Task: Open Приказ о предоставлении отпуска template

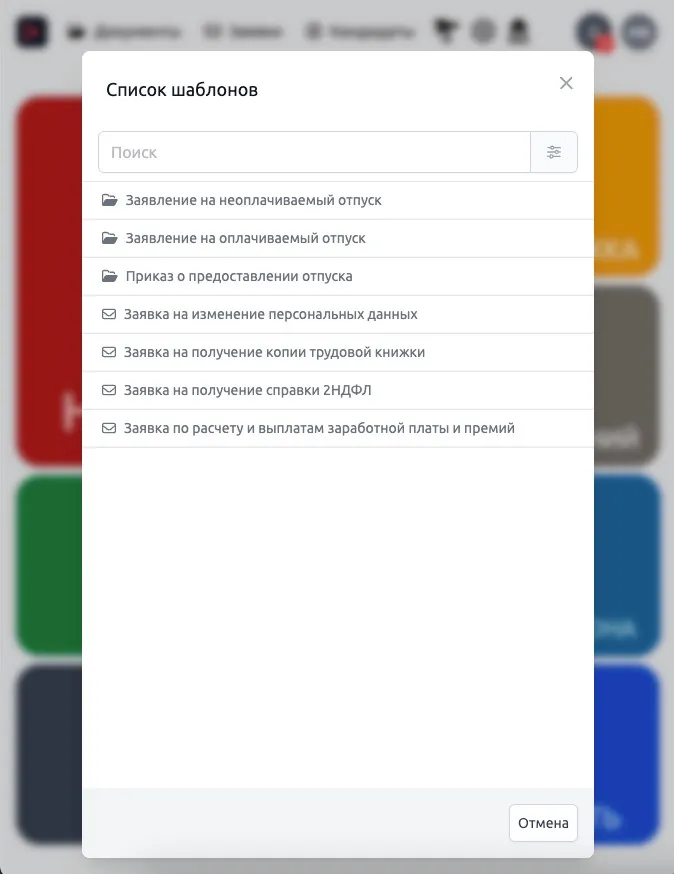Action: click(x=239, y=276)
